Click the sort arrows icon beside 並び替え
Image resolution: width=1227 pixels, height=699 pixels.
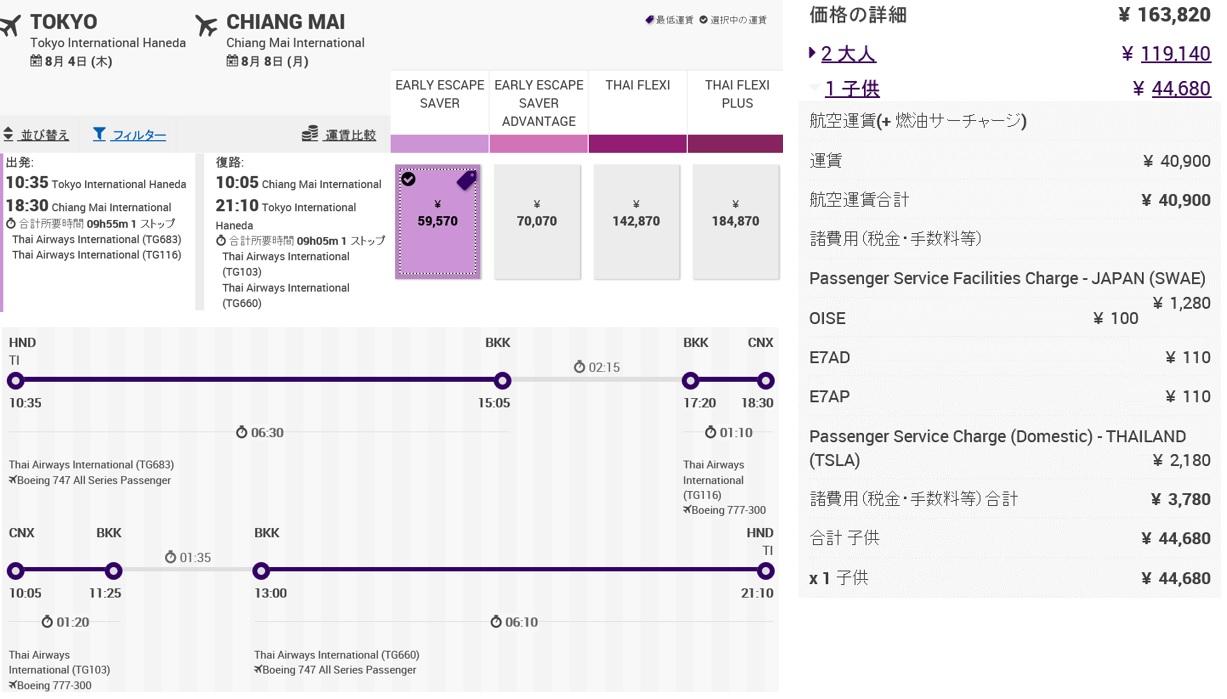(x=9, y=135)
